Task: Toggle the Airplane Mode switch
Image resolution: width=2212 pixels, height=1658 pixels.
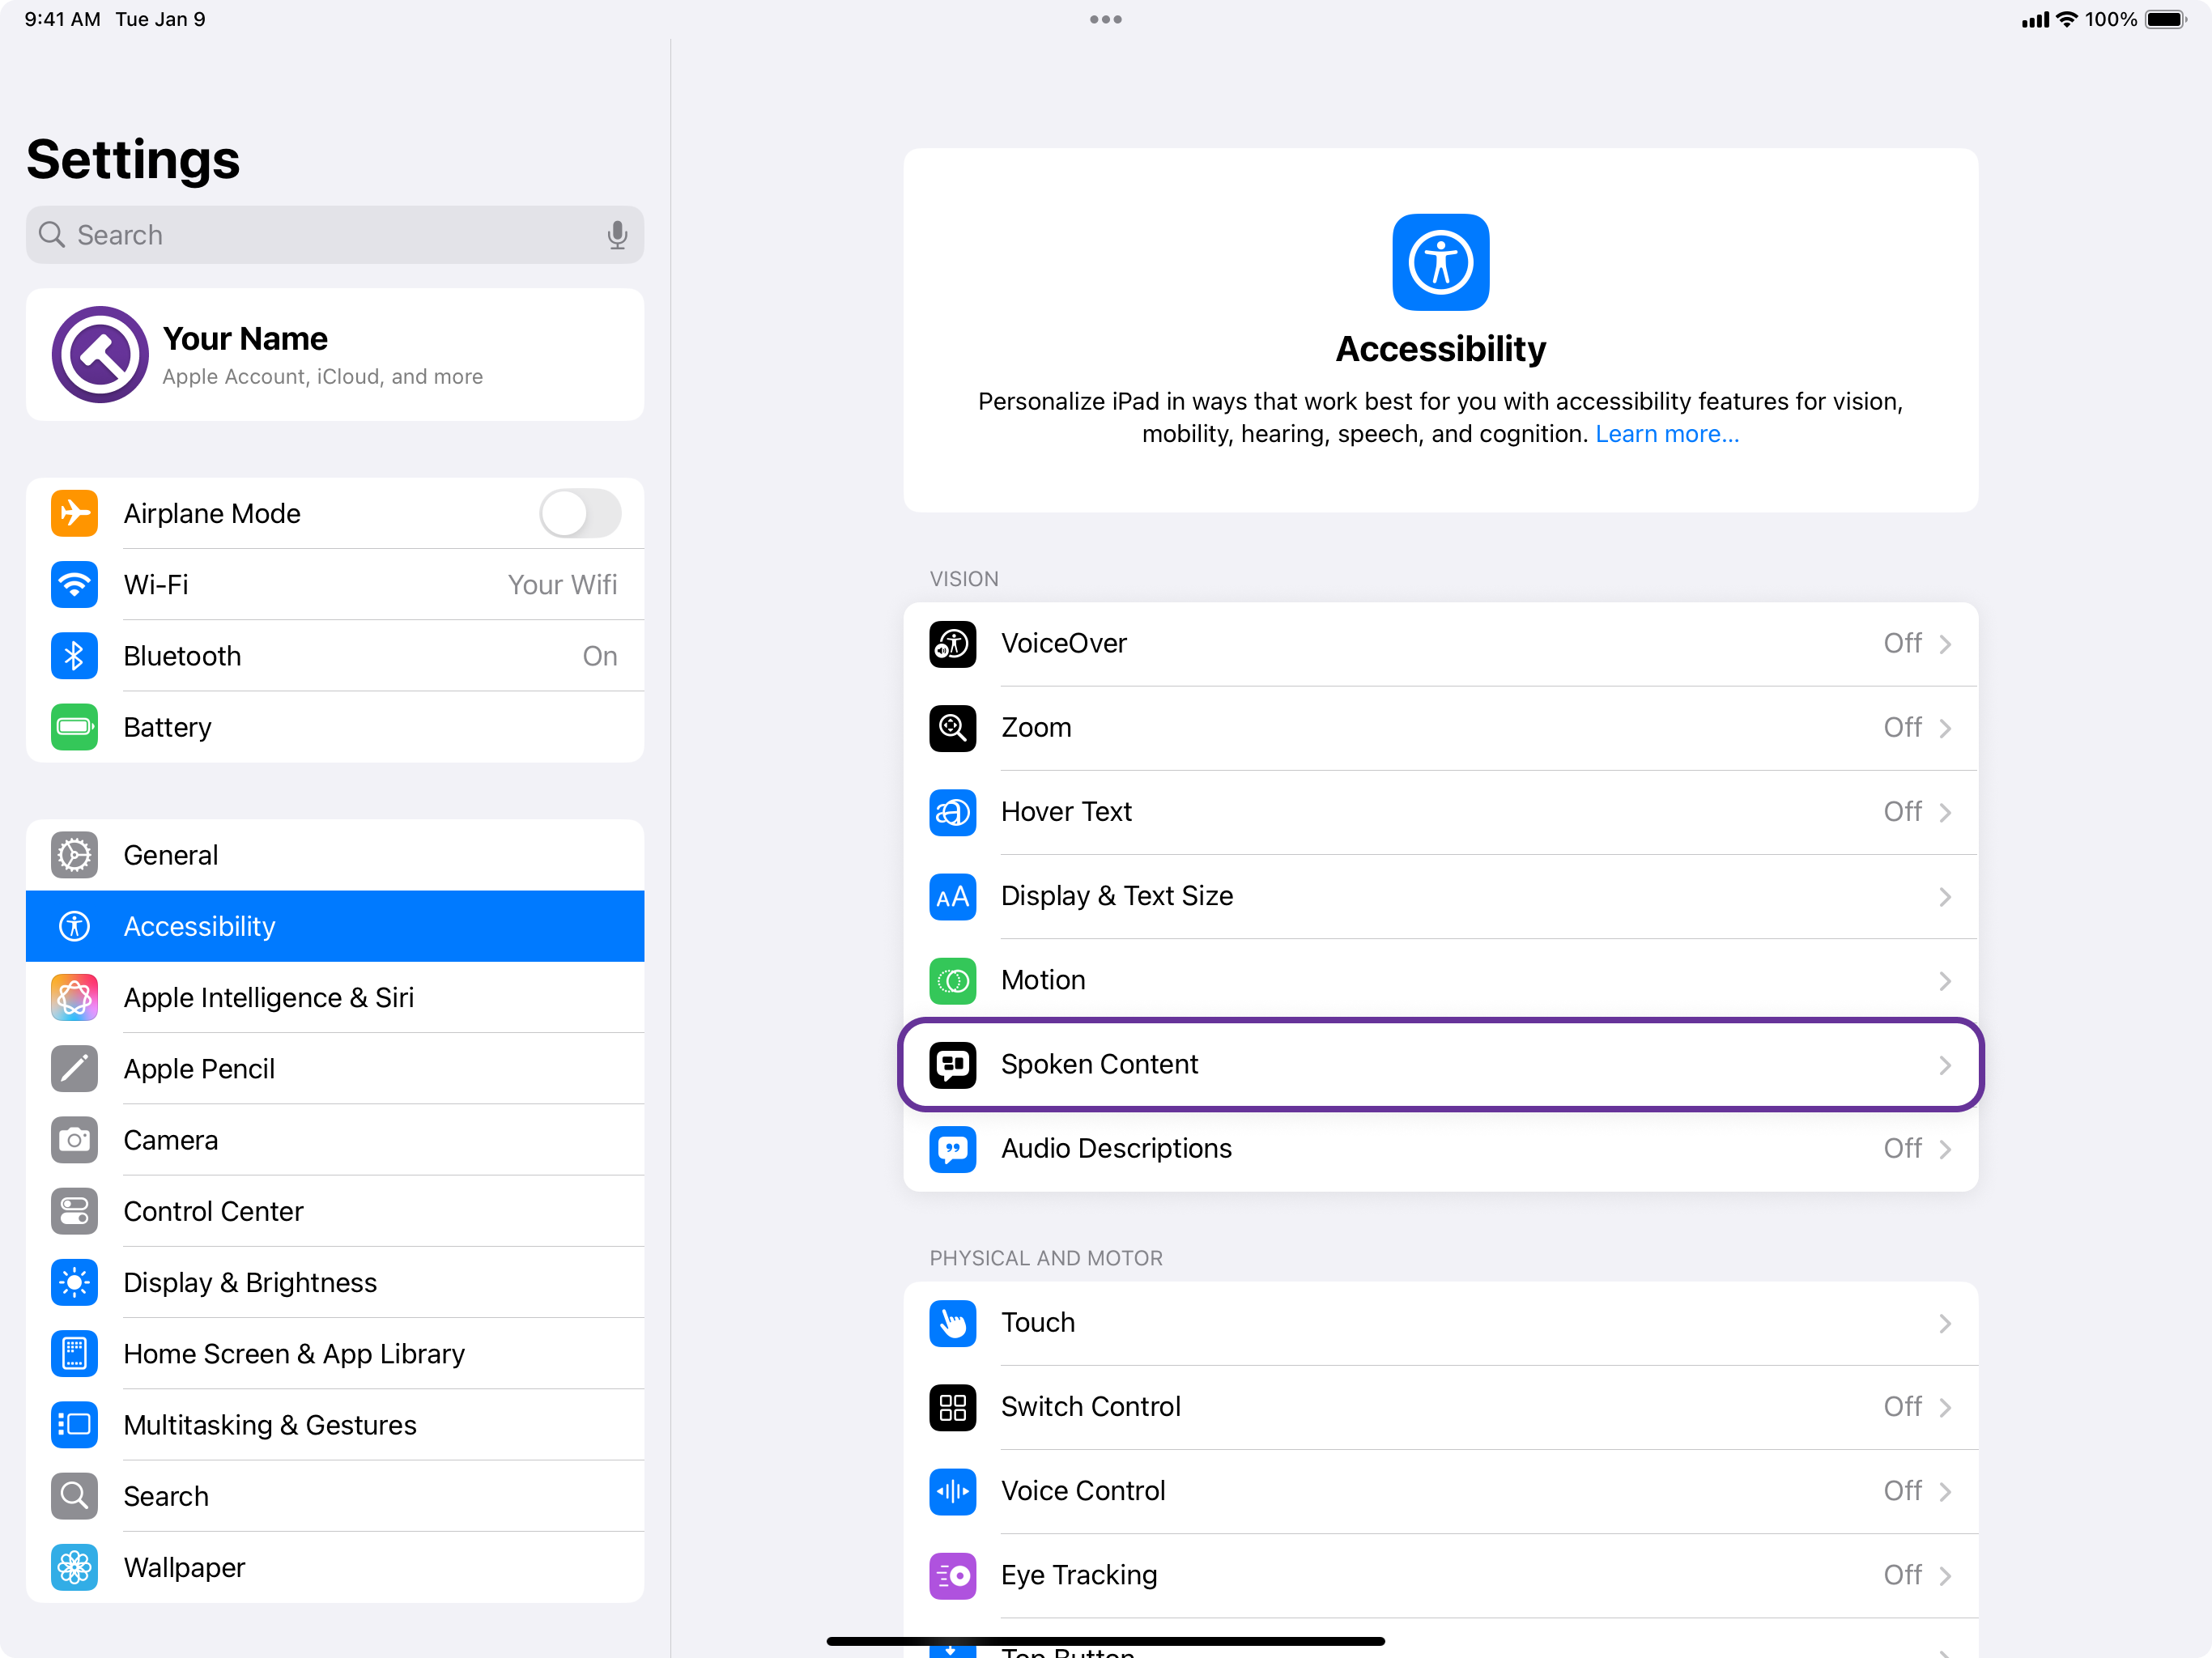Action: tap(580, 514)
